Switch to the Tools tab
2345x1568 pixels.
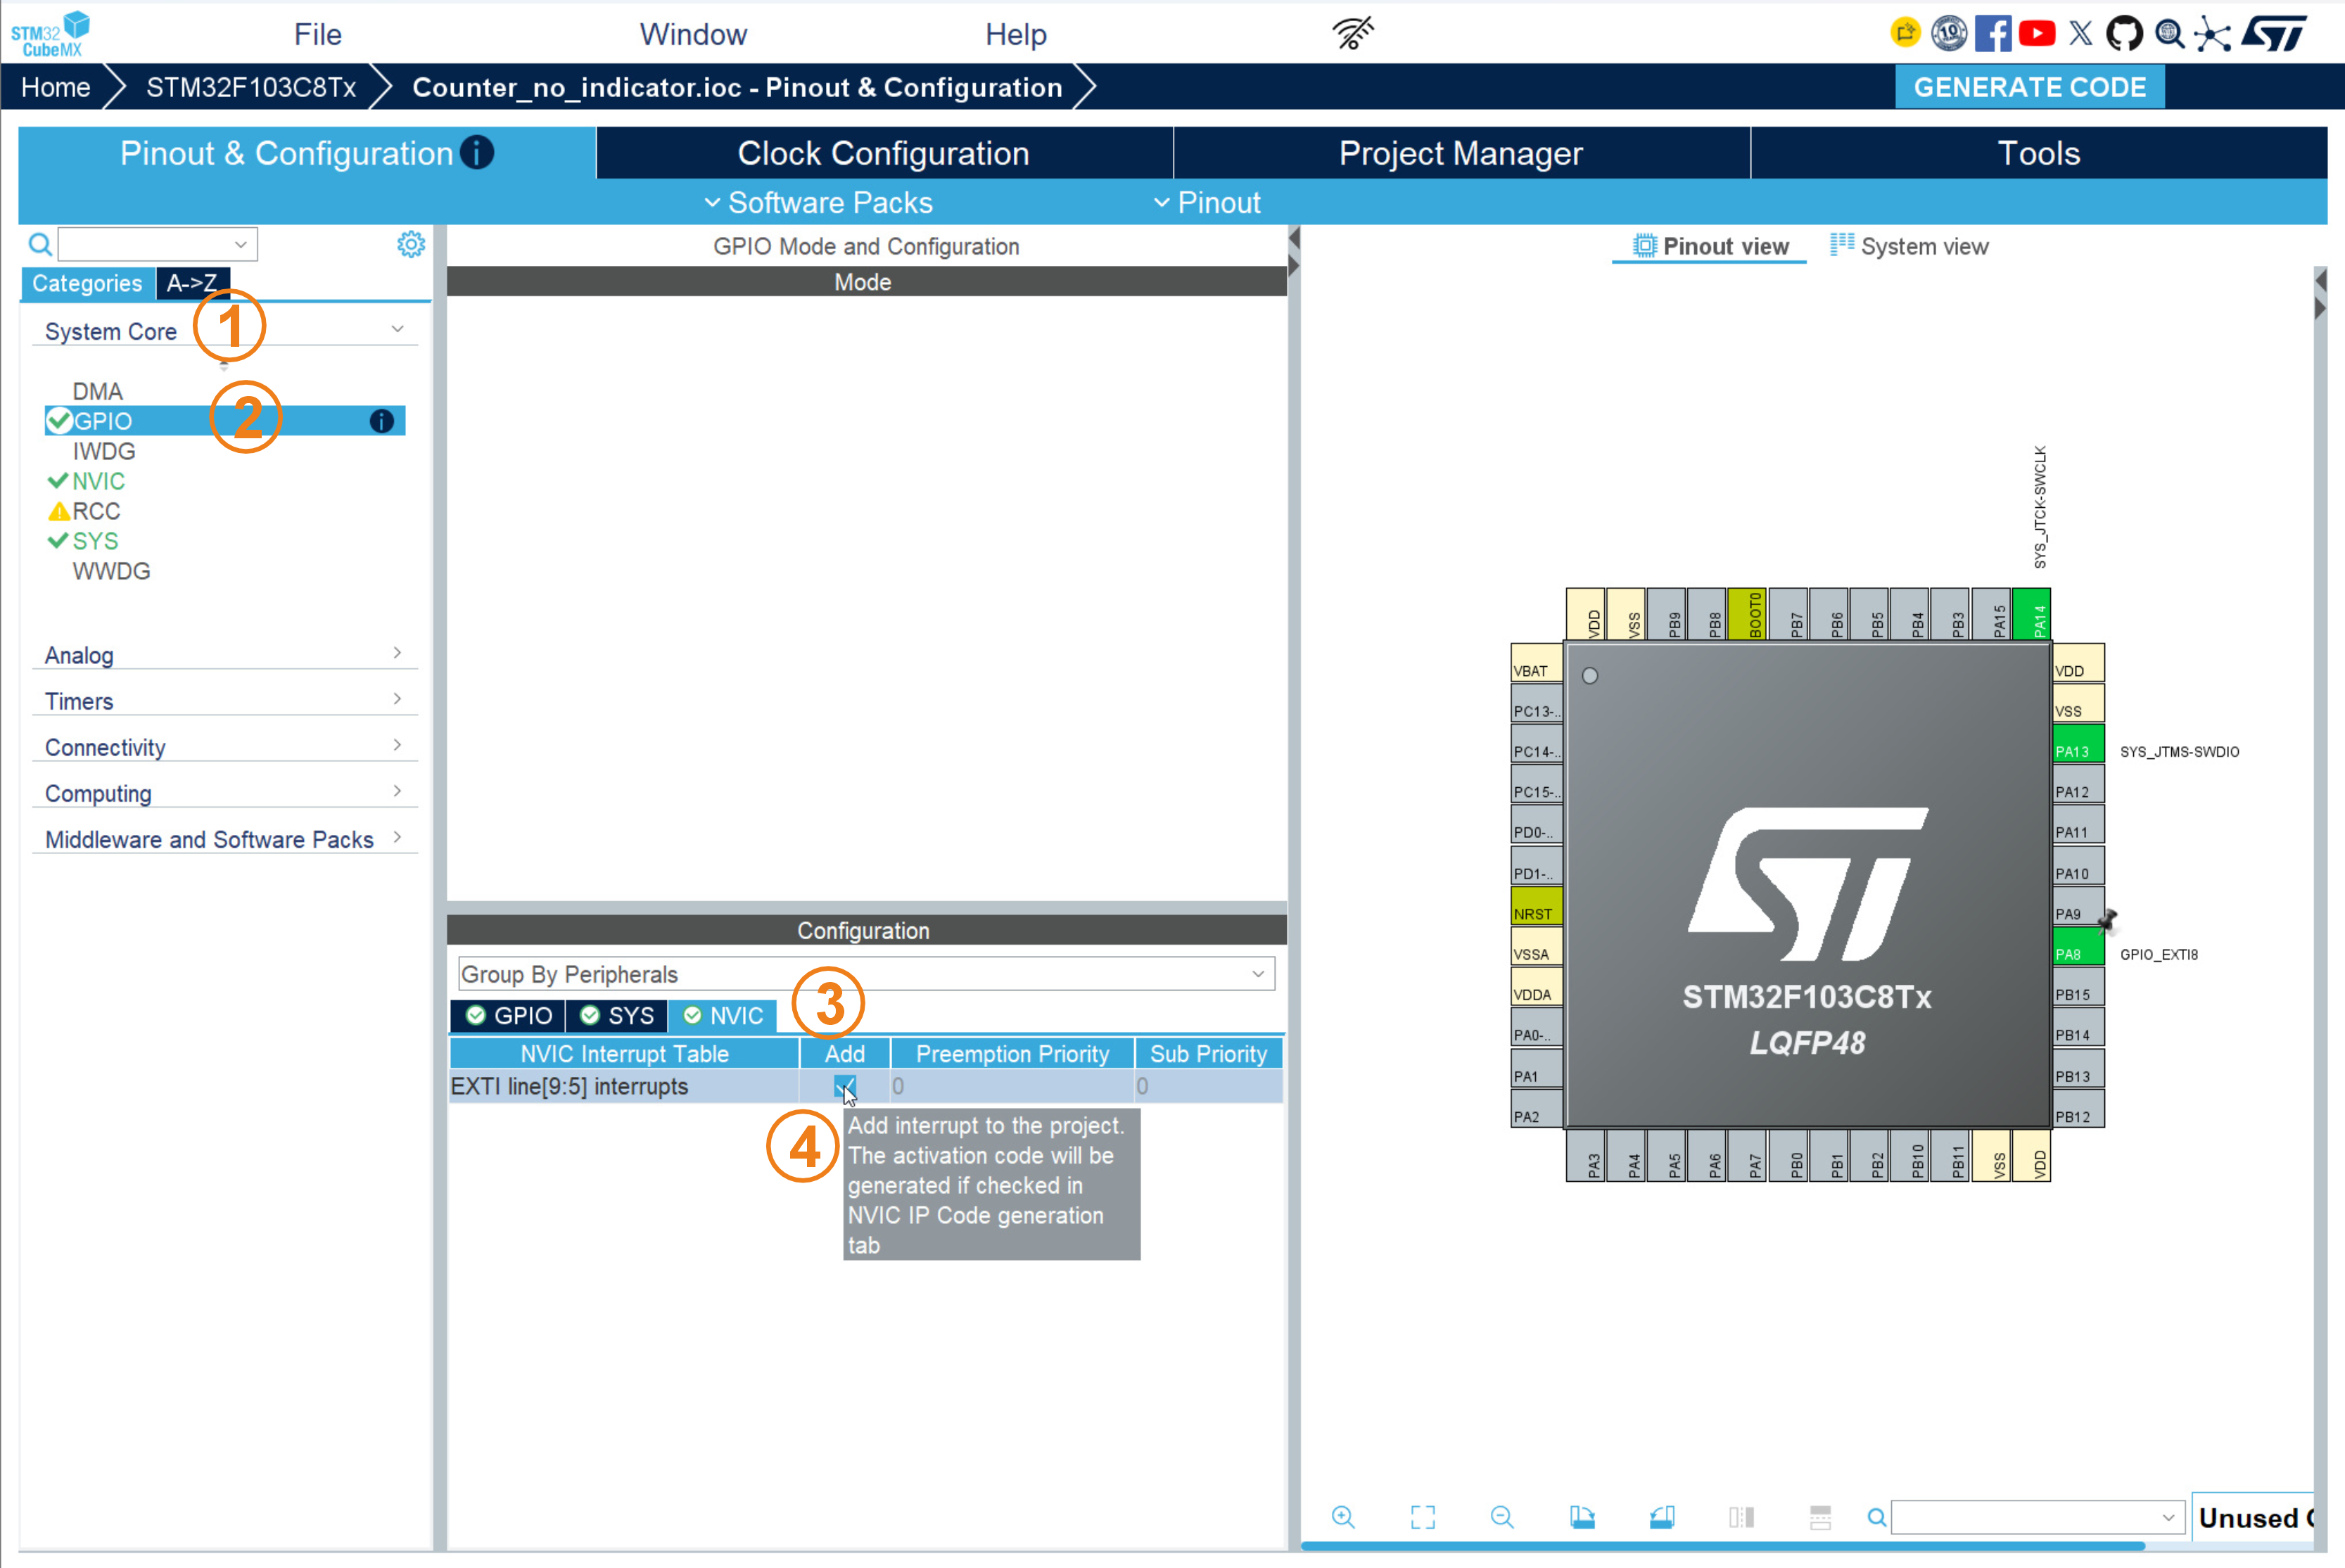click(x=2039, y=153)
